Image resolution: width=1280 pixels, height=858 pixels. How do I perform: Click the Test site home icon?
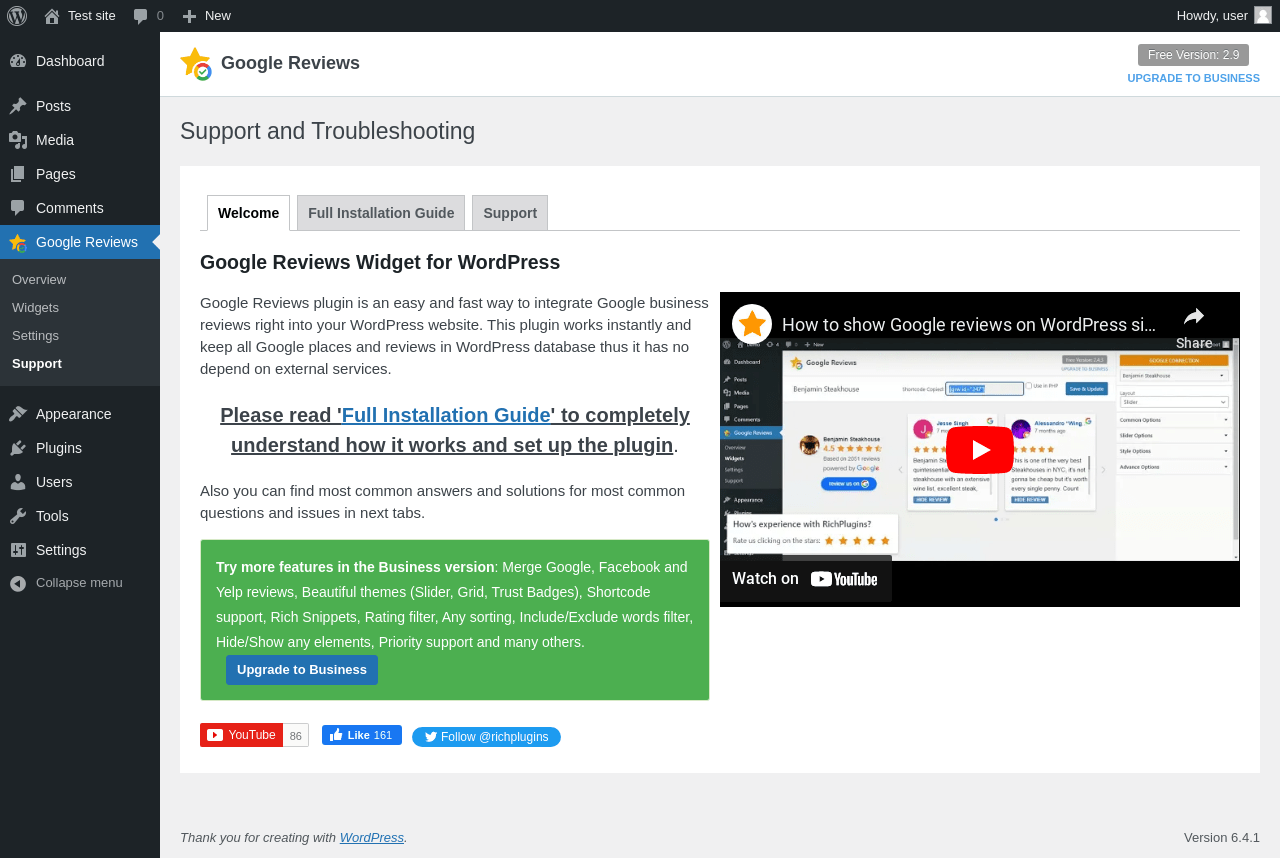click(x=52, y=15)
